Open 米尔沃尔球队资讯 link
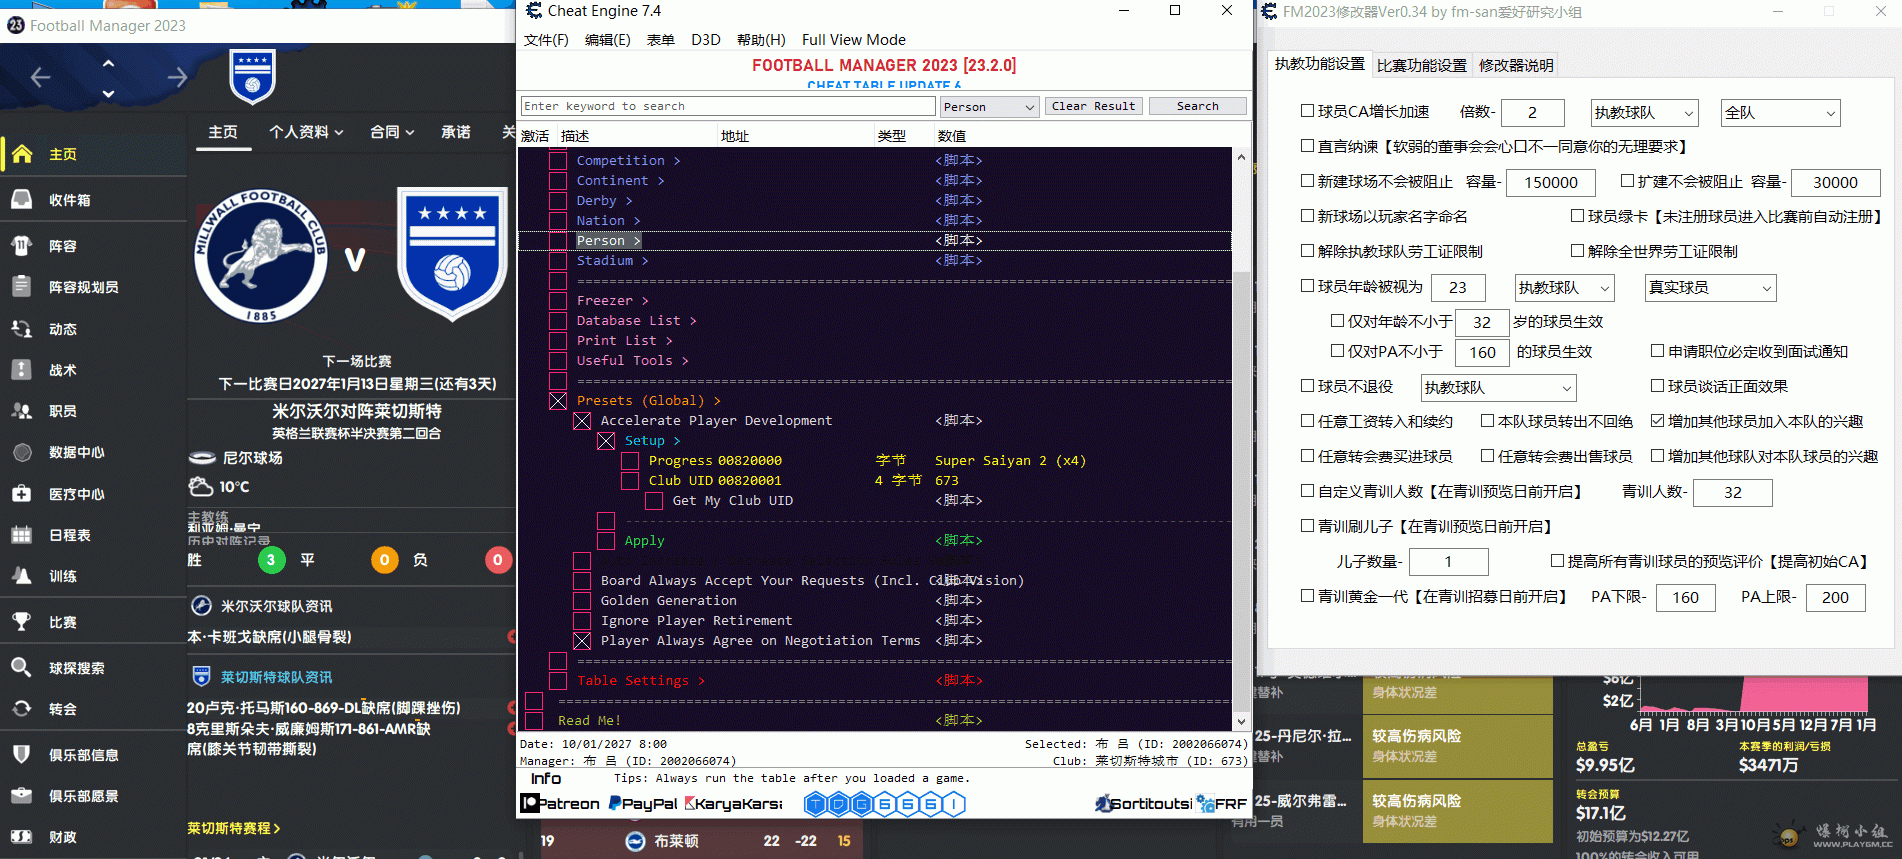1902x859 pixels. click(276, 606)
